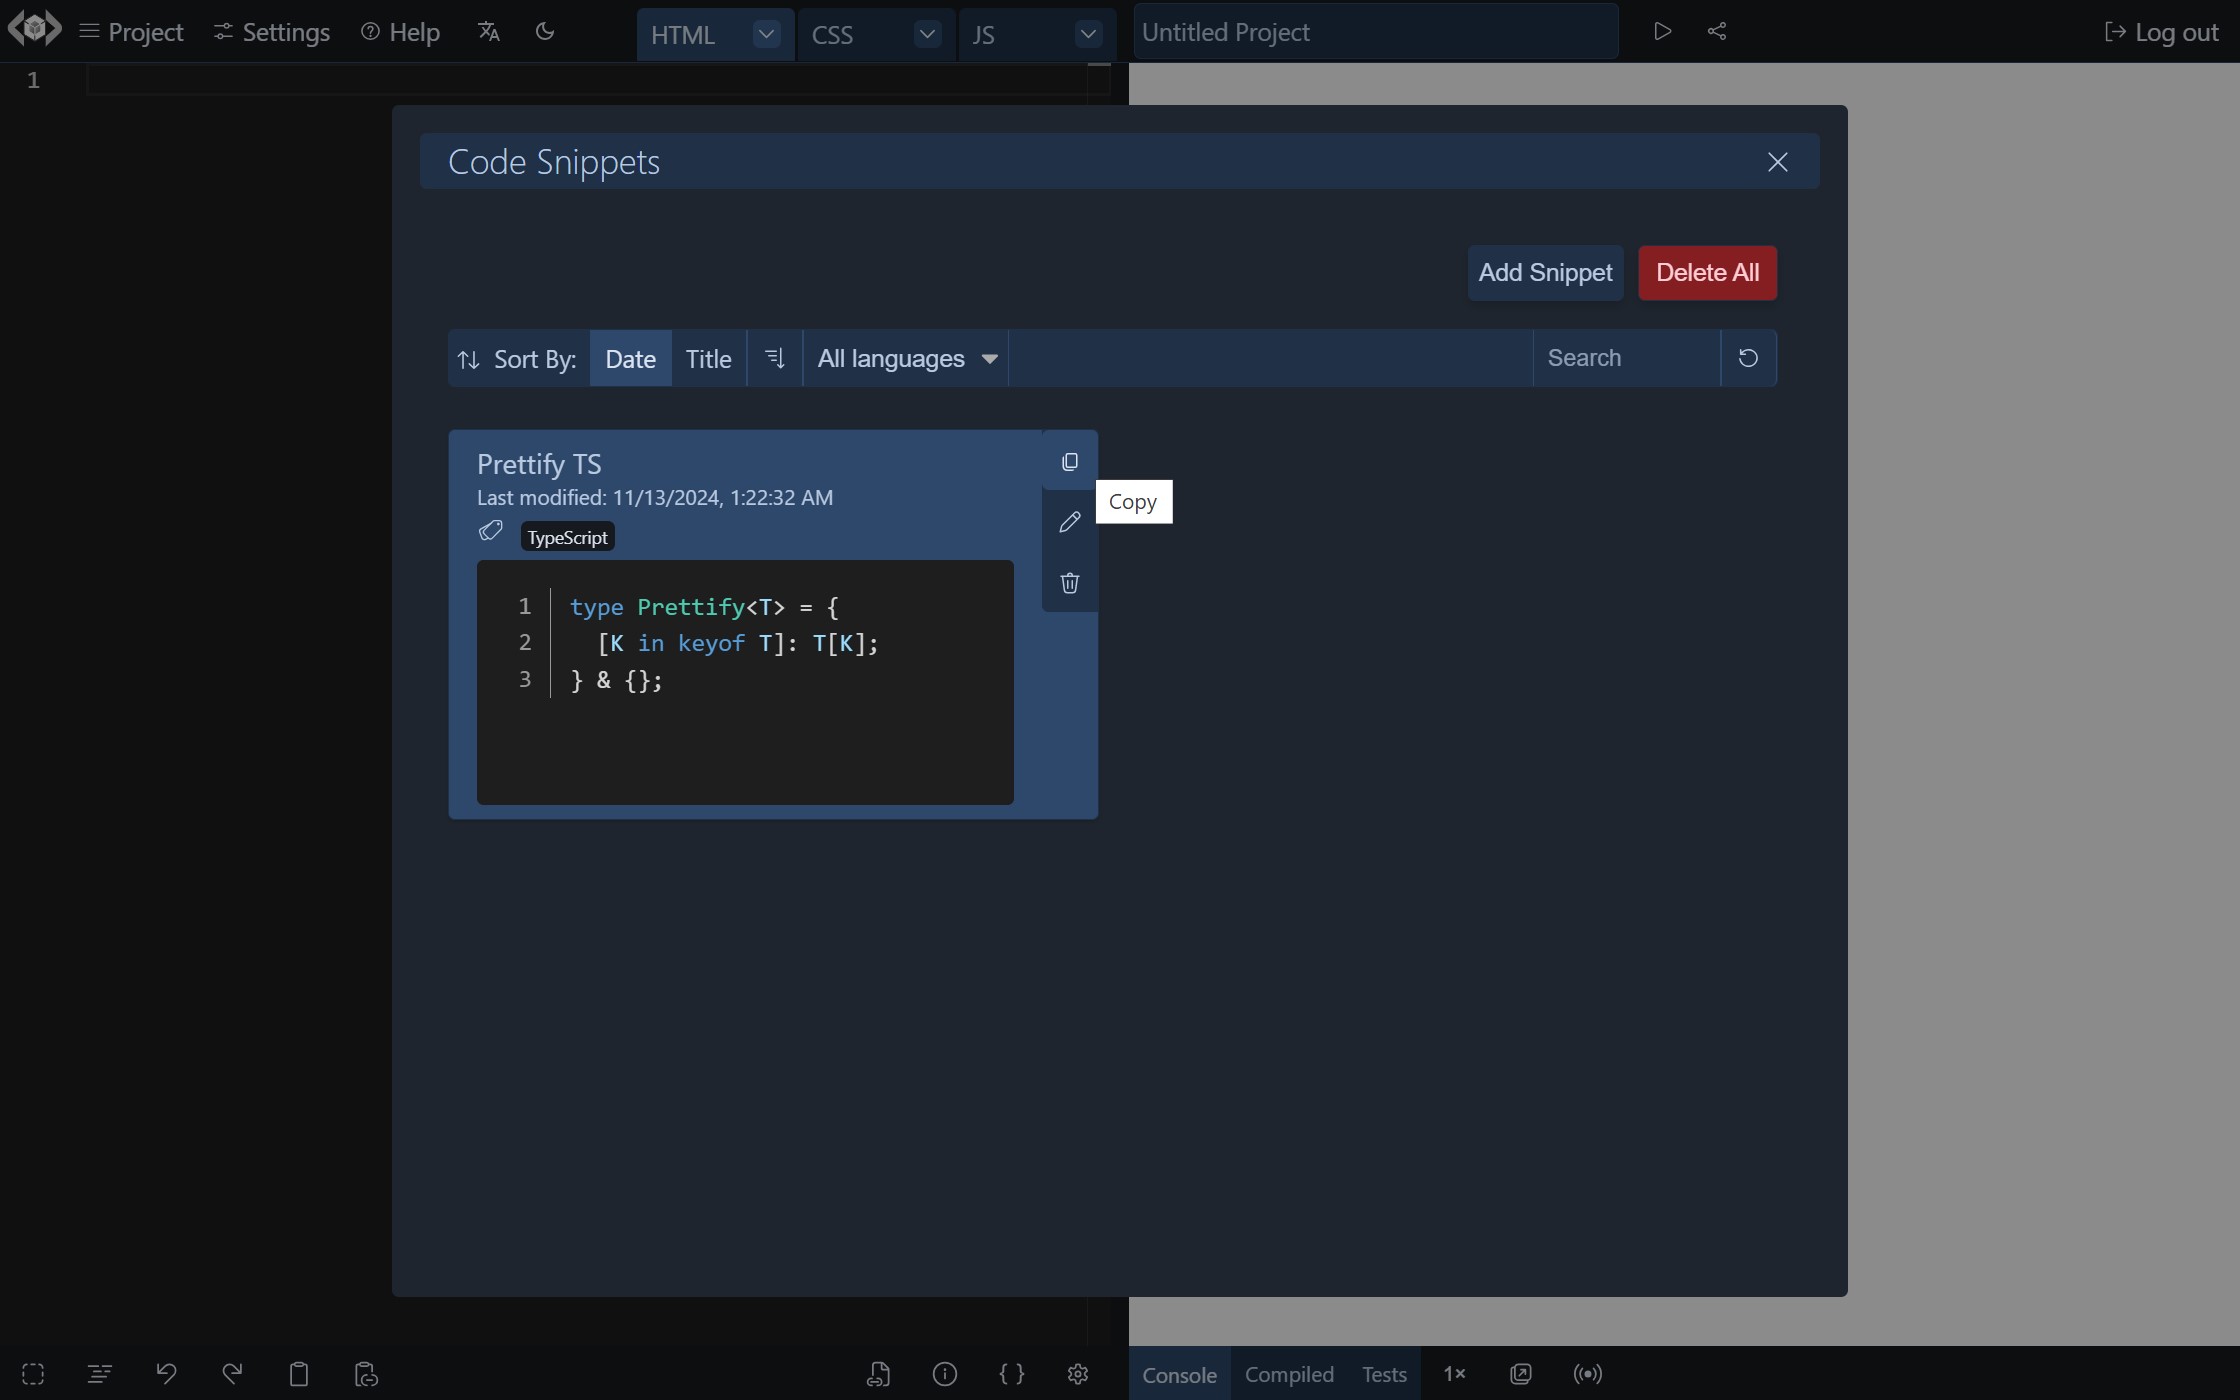The height and width of the screenshot is (1400, 2240).
Task: Copy the Prettify TS snippet
Action: pyautogui.click(x=1069, y=462)
